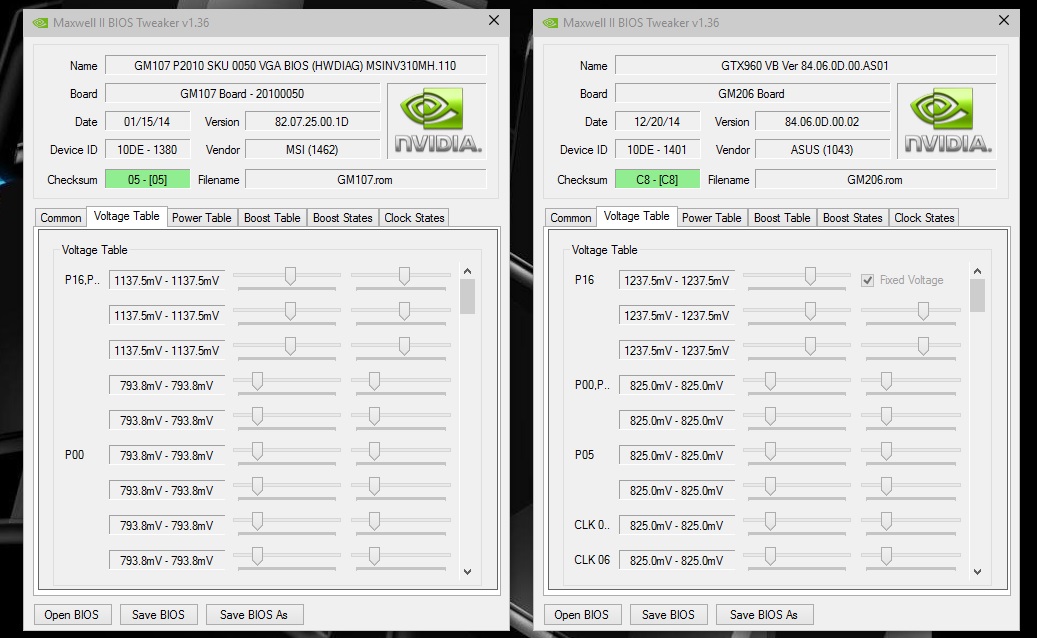
Task: Click the Version field showing 82.07.25.00.1D
Action: point(312,122)
